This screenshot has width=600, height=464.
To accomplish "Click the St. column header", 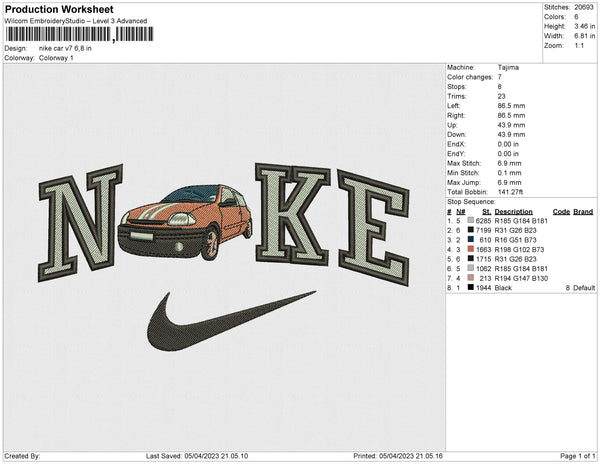I will click(x=486, y=212).
